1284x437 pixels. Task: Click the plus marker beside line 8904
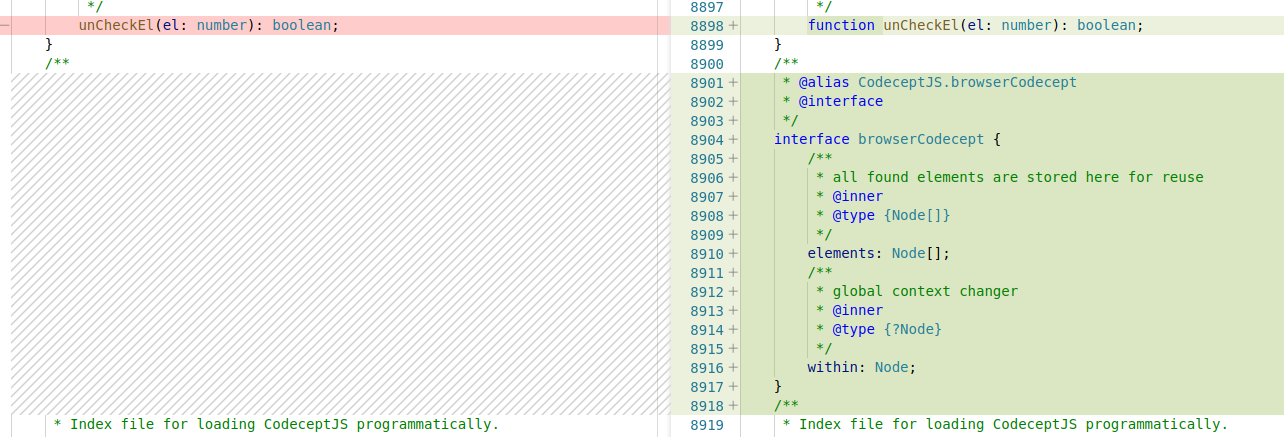click(x=734, y=139)
